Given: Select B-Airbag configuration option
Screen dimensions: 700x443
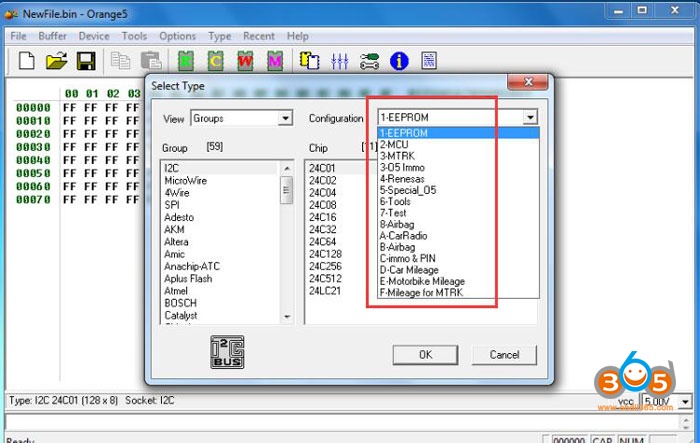Looking at the screenshot, I should [458, 247].
